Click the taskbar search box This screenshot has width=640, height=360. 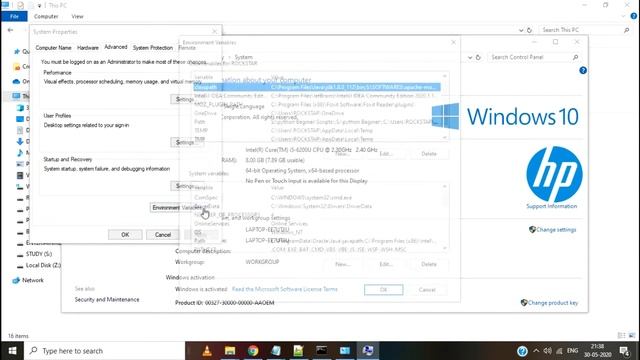point(104,351)
